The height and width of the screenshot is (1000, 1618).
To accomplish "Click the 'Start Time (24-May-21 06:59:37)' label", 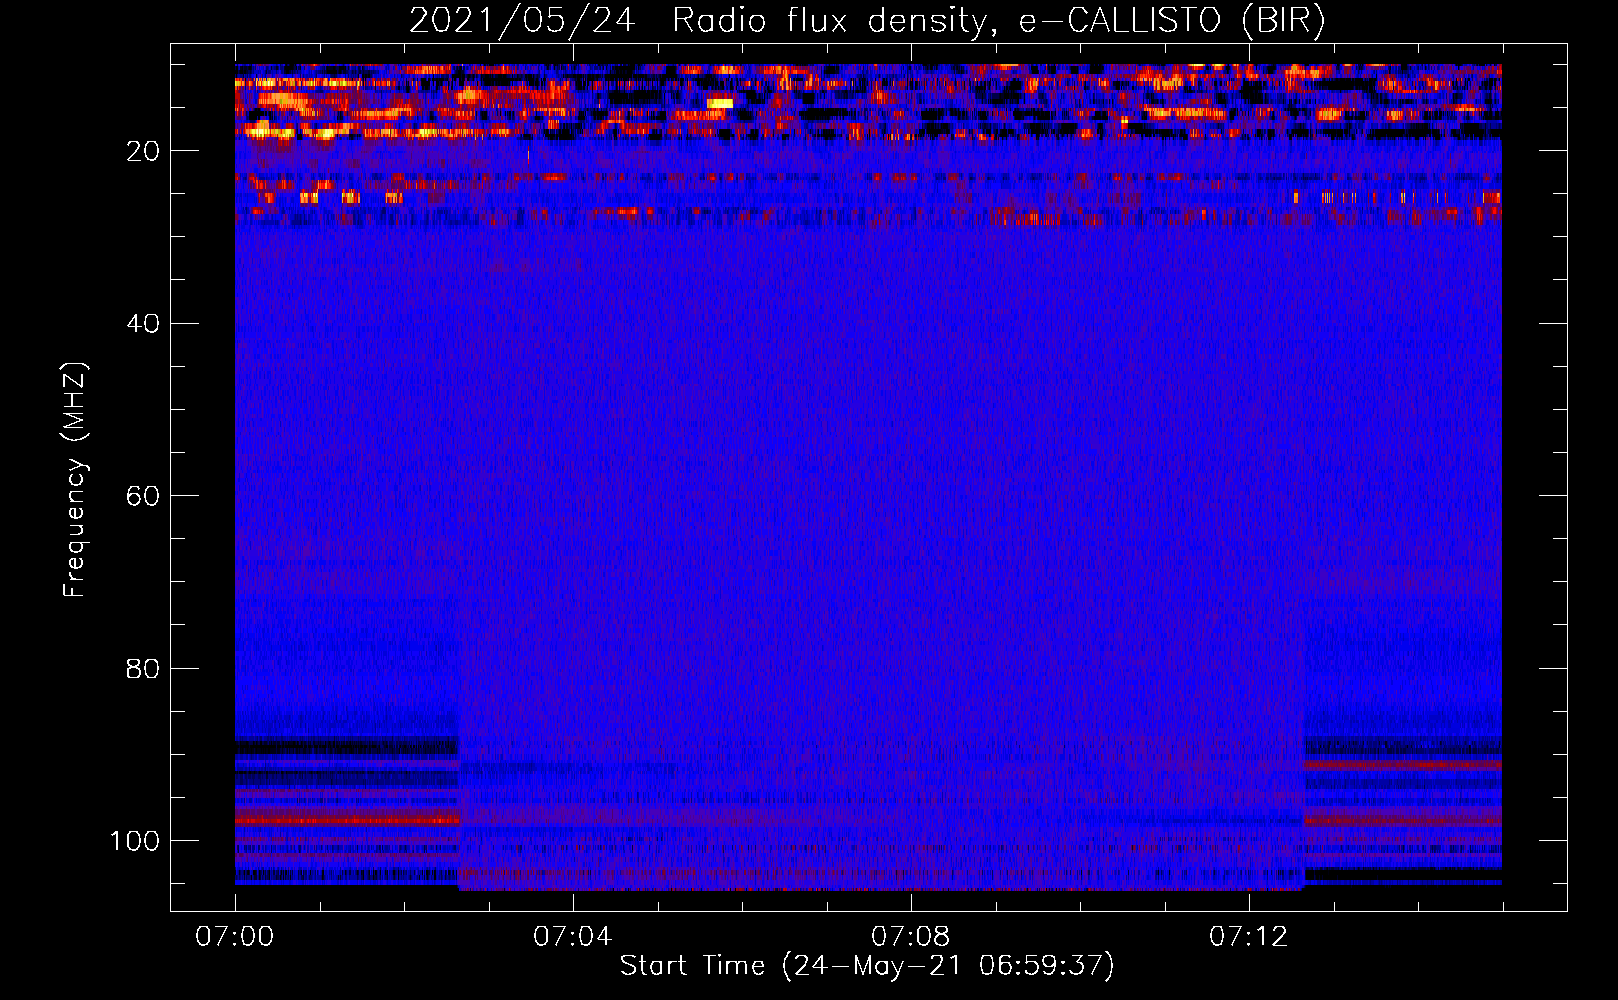I will pyautogui.click(x=867, y=966).
